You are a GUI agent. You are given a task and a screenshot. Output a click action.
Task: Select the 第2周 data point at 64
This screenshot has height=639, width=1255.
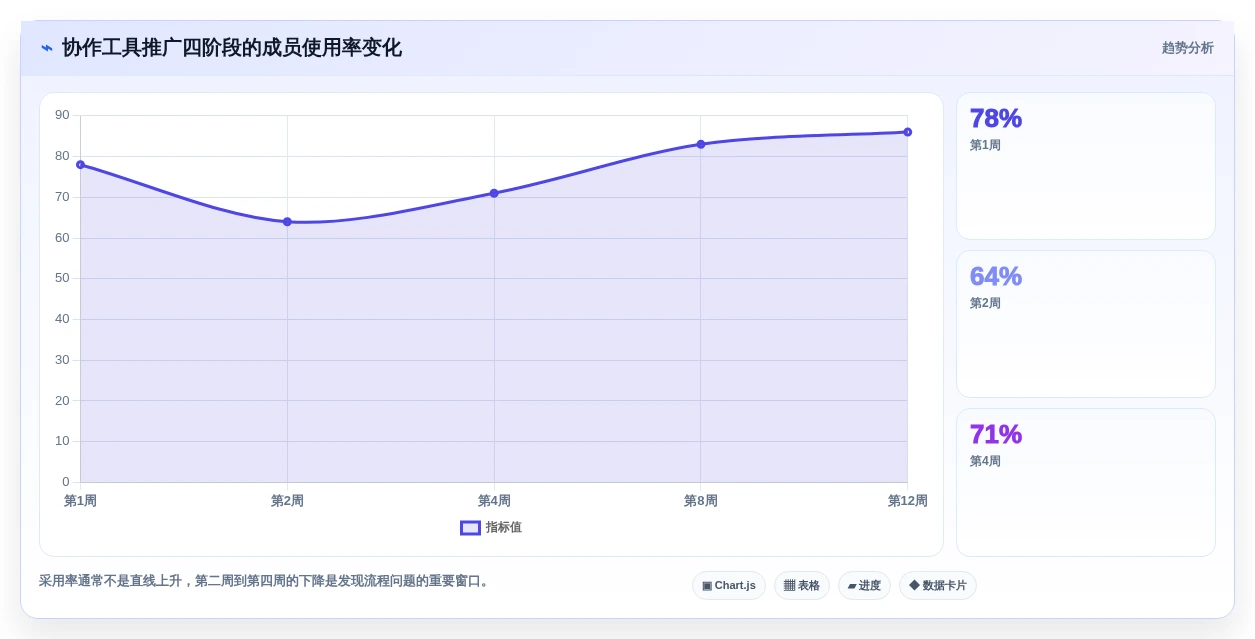[x=287, y=222]
